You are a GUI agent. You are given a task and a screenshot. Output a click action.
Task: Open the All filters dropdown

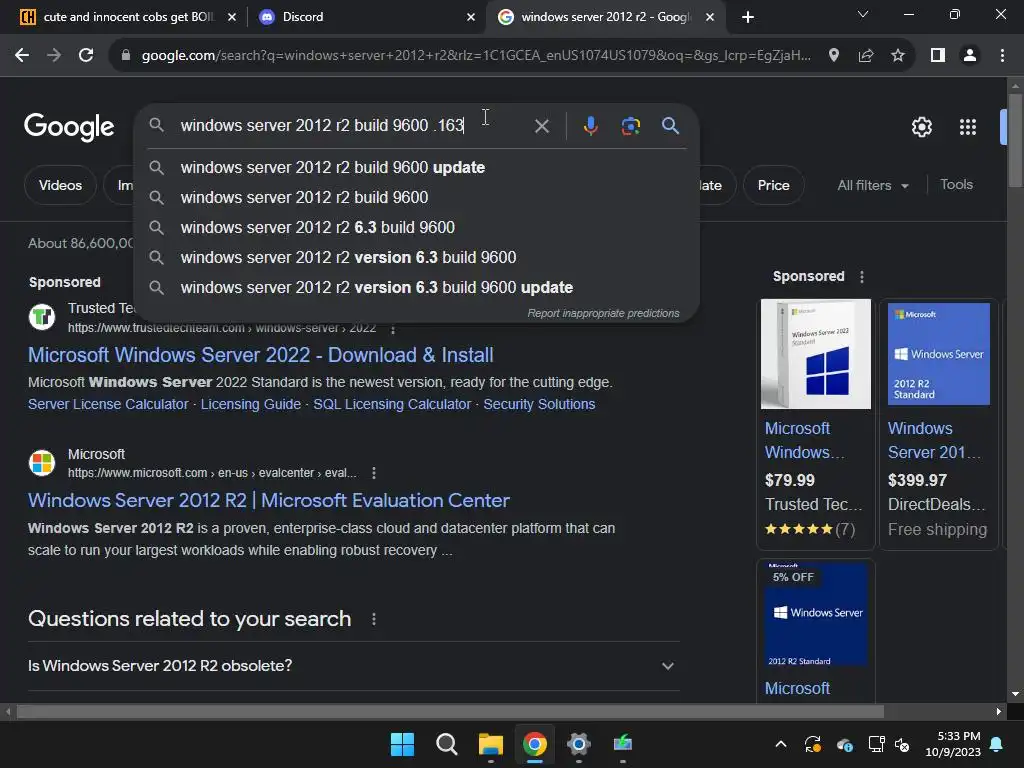click(872, 185)
